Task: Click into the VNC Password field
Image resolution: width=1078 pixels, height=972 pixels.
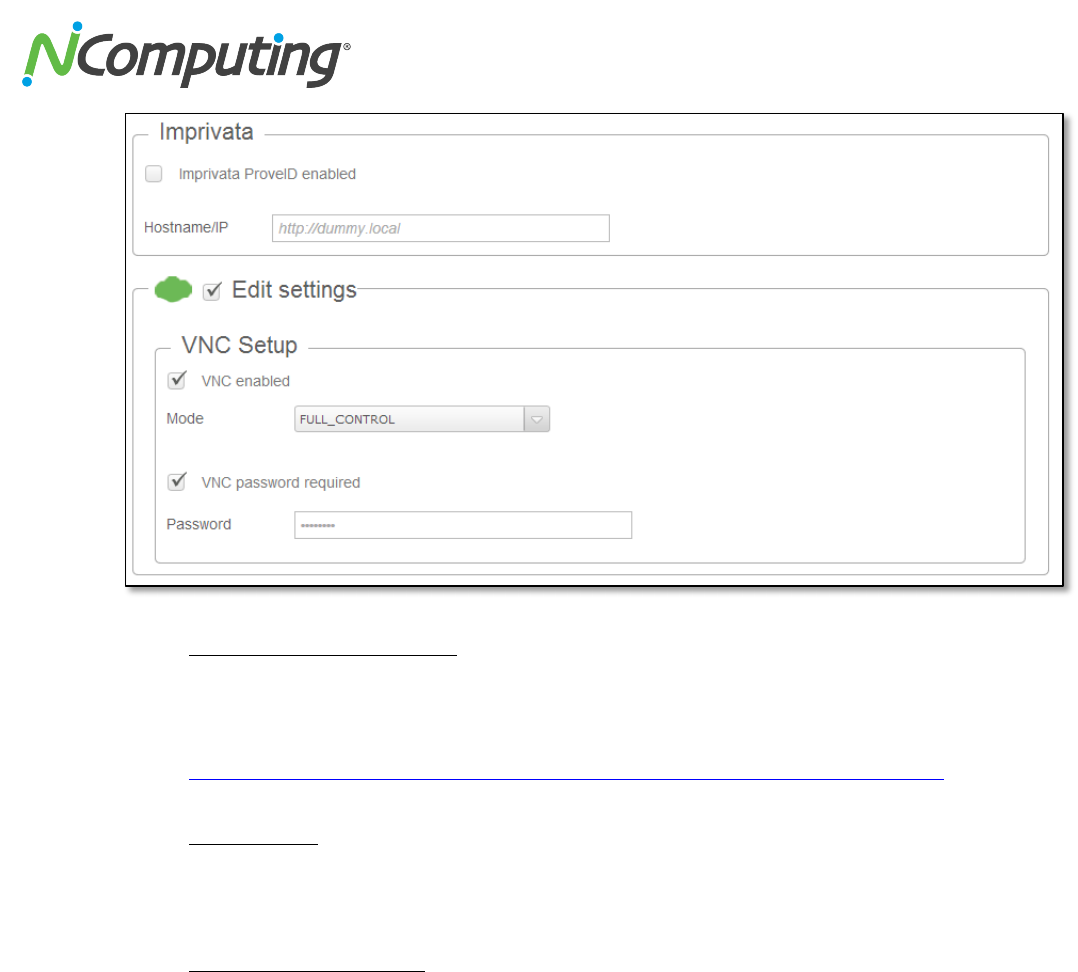Action: pos(463,525)
